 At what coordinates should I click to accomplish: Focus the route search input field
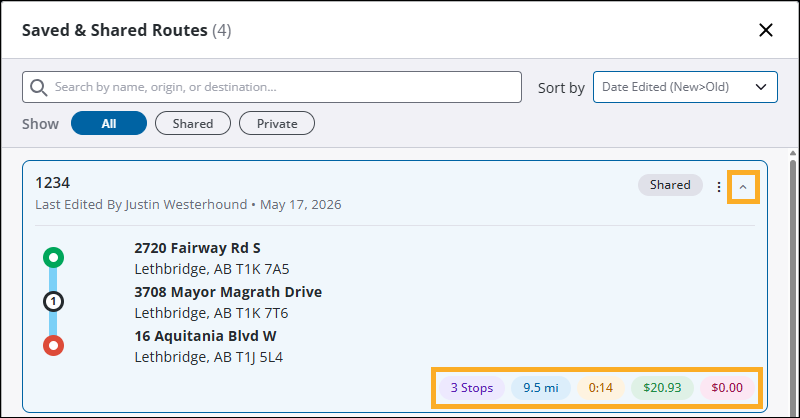pyautogui.click(x=272, y=87)
